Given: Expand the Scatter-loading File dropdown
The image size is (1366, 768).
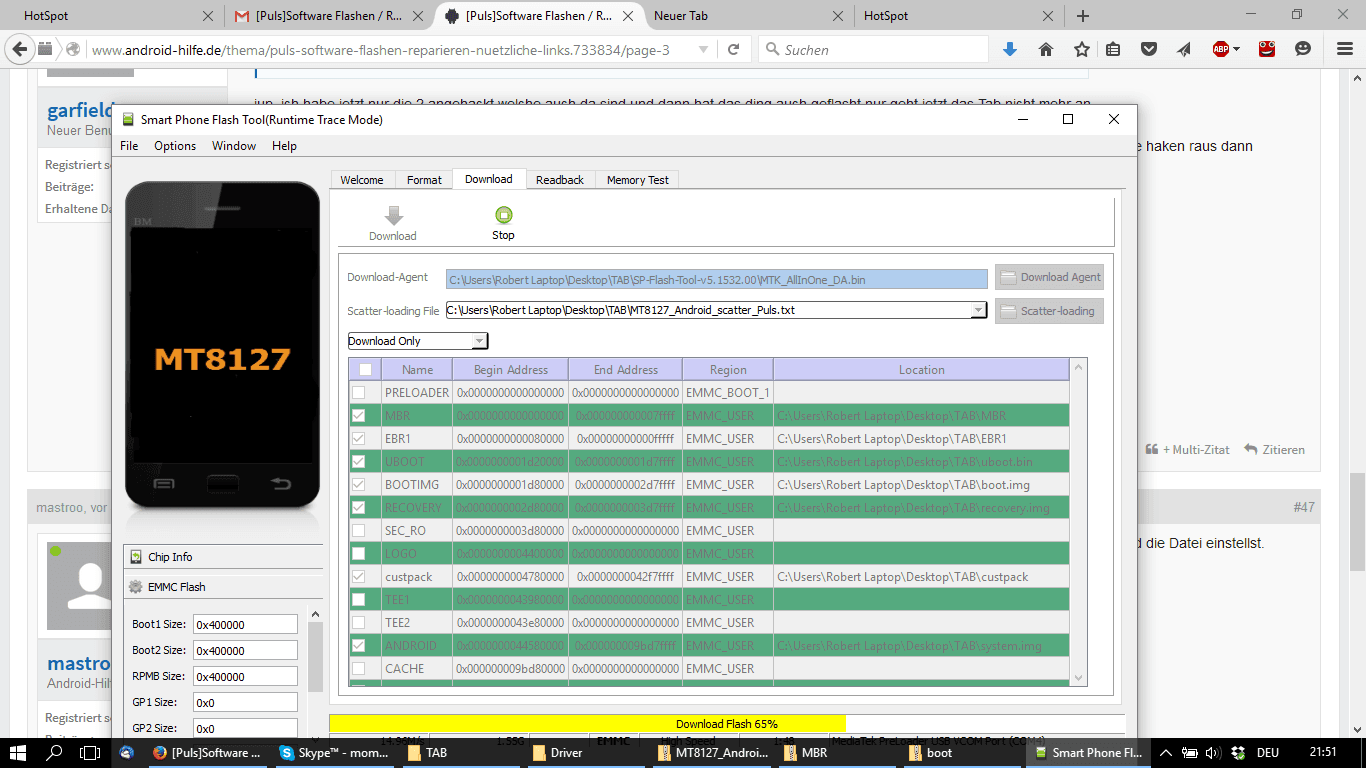Looking at the screenshot, I should 978,311.
